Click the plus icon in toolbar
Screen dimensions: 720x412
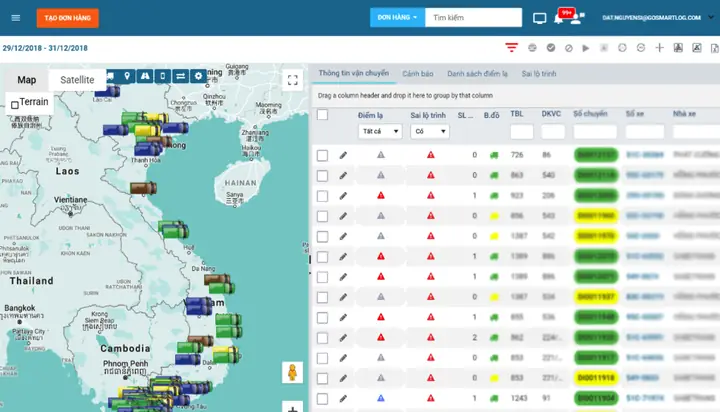[x=659, y=47]
